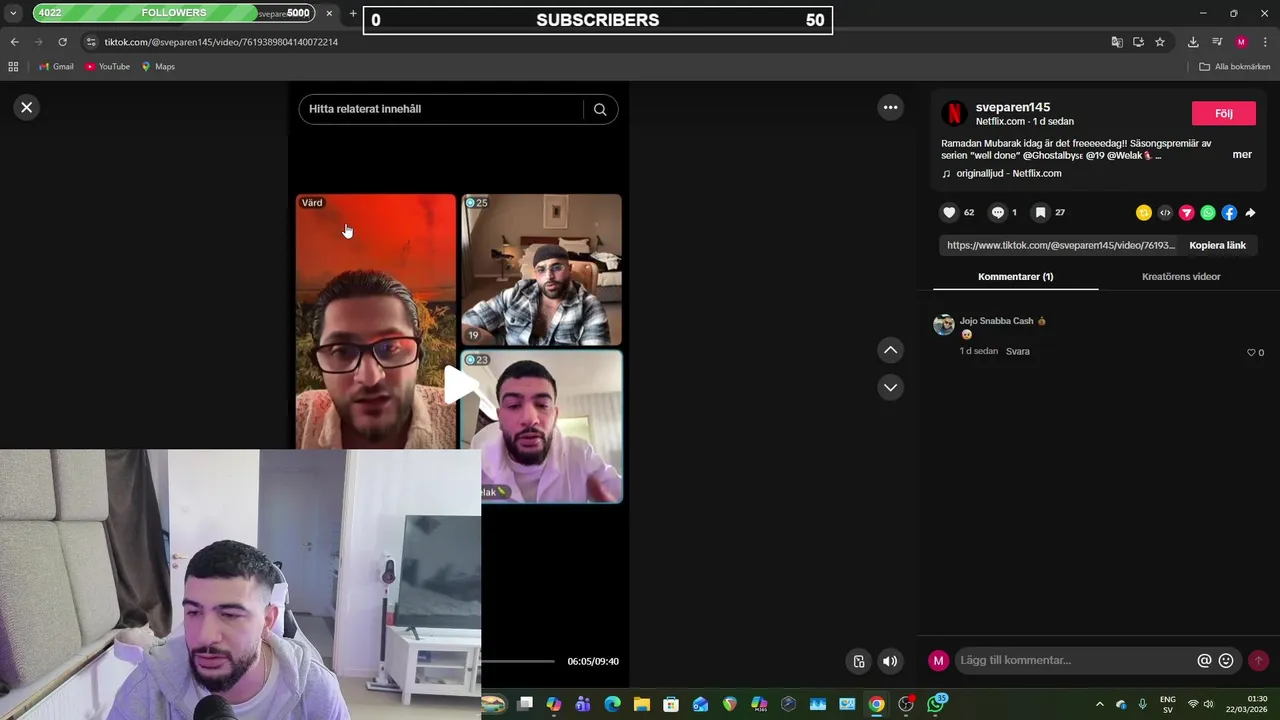Reload the page
Image resolution: width=1280 pixels, height=720 pixels.
62,42
